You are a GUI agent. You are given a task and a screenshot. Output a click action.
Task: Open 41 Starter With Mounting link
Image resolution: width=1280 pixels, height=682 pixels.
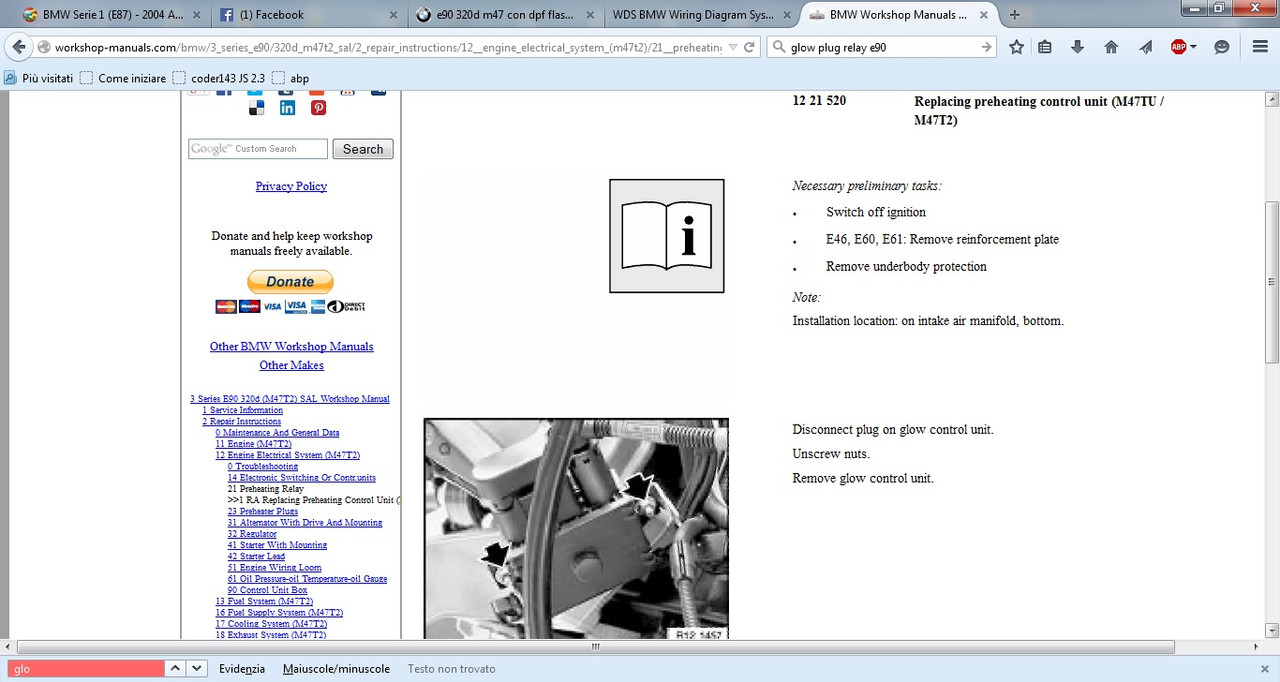point(277,545)
